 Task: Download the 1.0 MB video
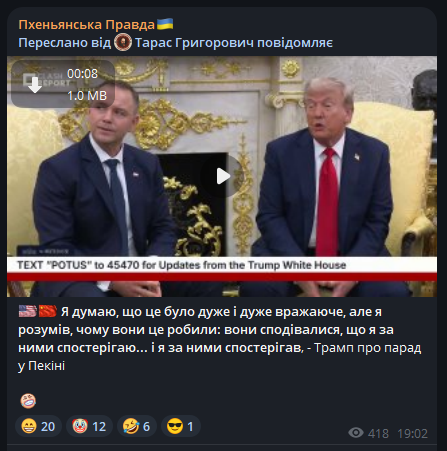pos(34,85)
